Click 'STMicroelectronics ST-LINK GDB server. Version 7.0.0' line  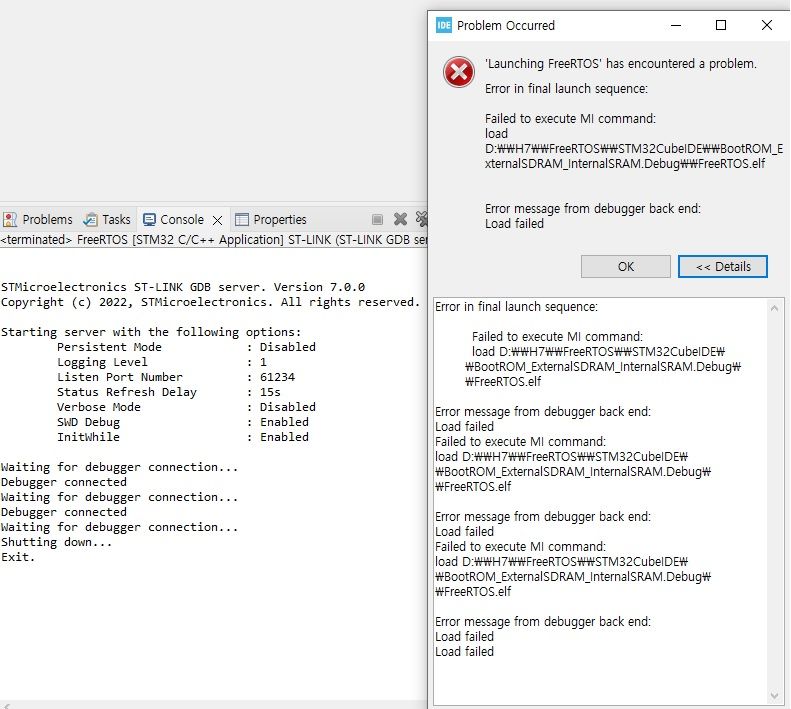pos(183,287)
